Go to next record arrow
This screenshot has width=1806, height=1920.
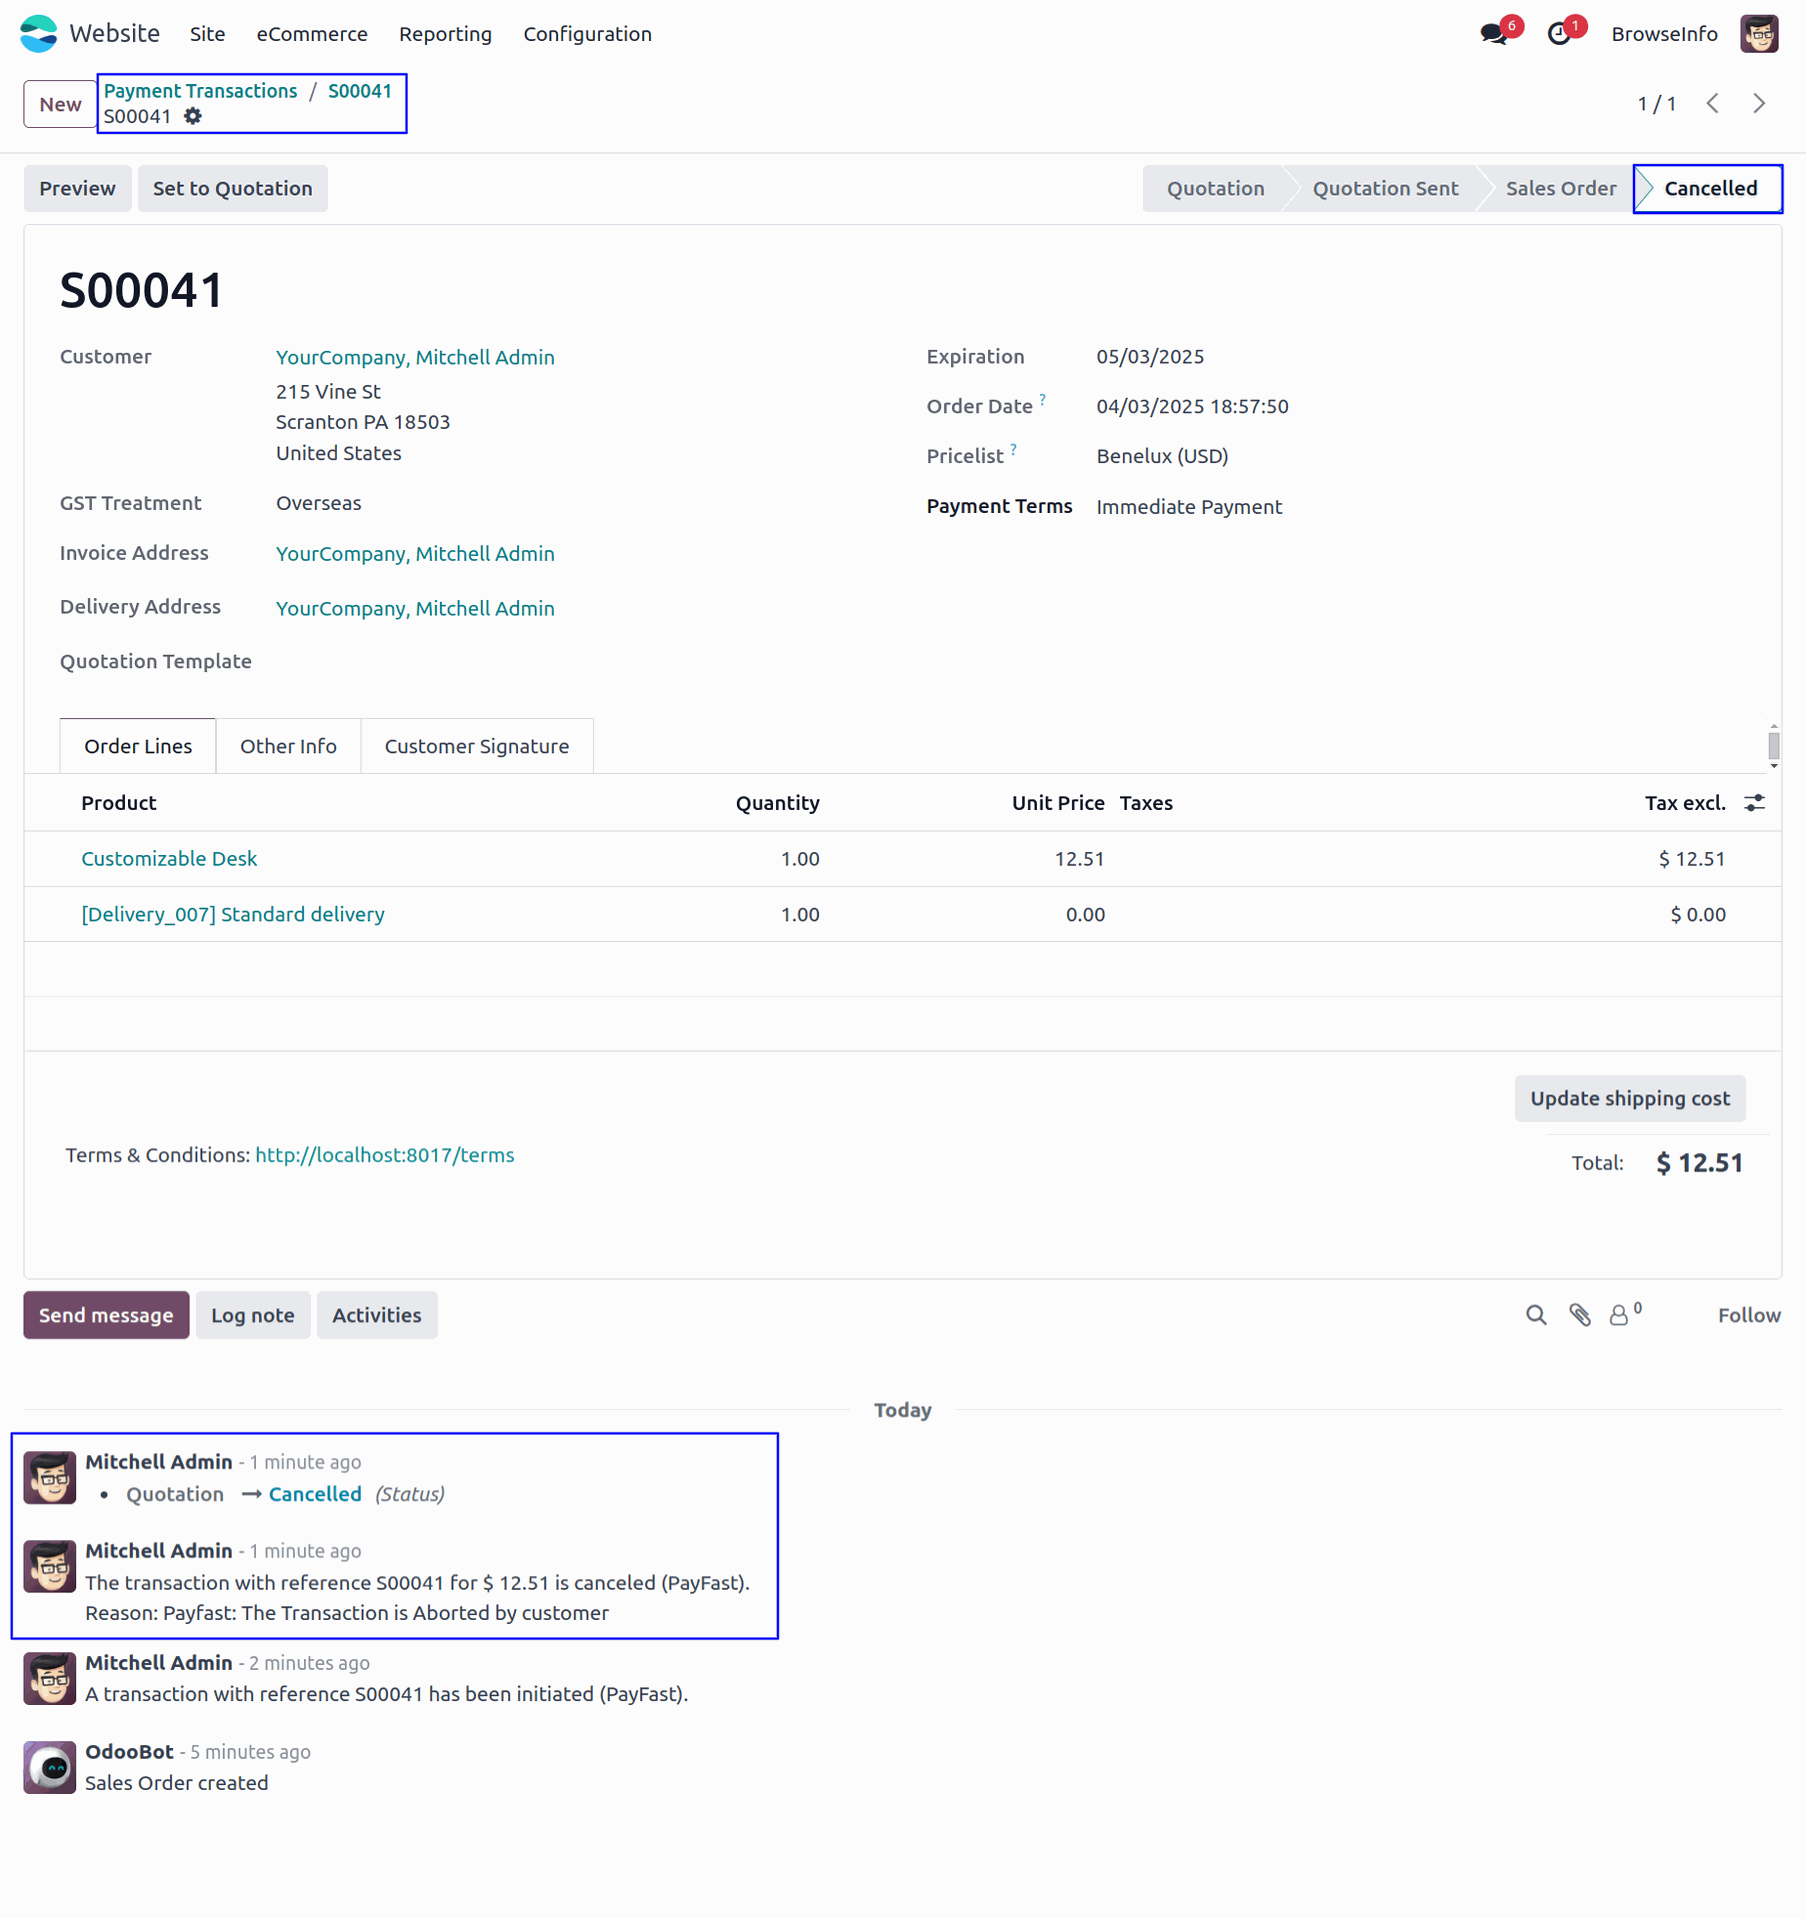tap(1760, 103)
